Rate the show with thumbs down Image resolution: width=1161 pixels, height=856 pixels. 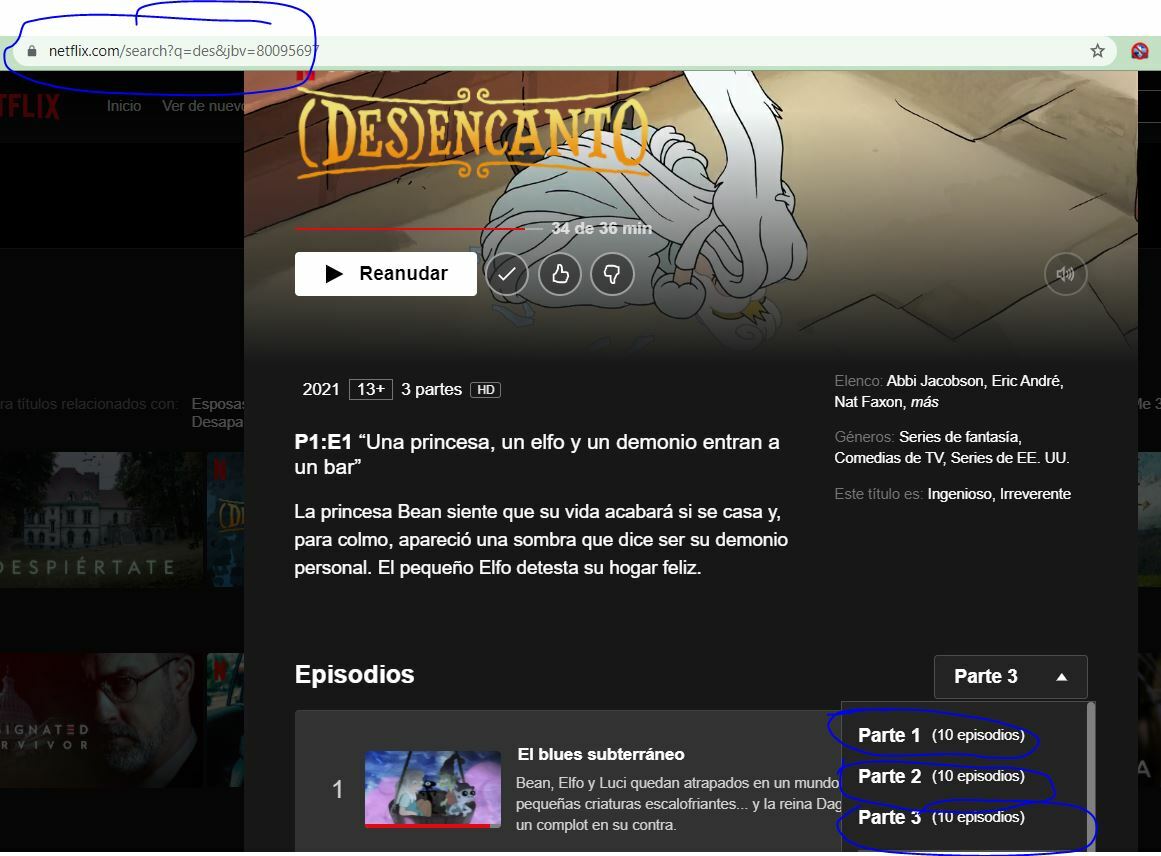(x=612, y=274)
